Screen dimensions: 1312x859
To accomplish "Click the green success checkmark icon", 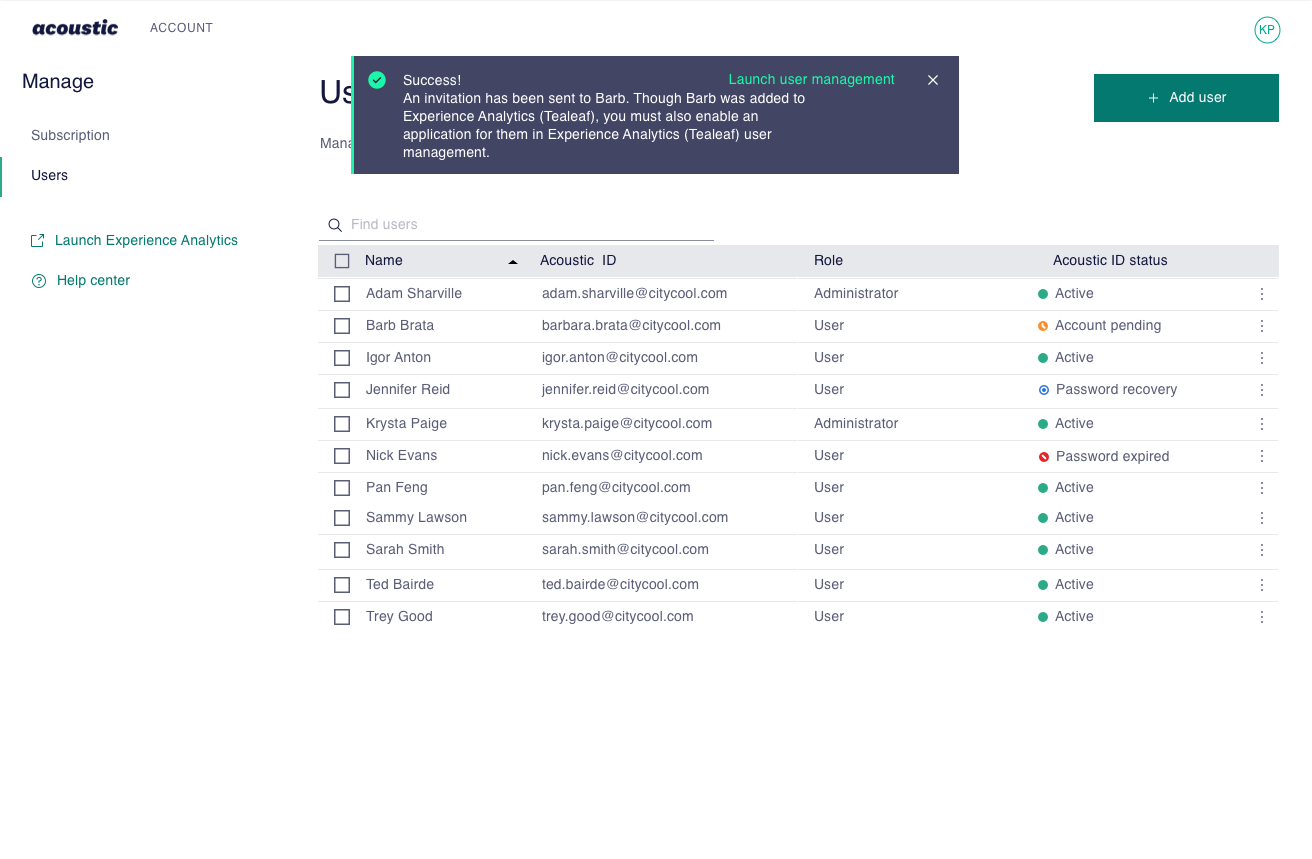I will [377, 80].
